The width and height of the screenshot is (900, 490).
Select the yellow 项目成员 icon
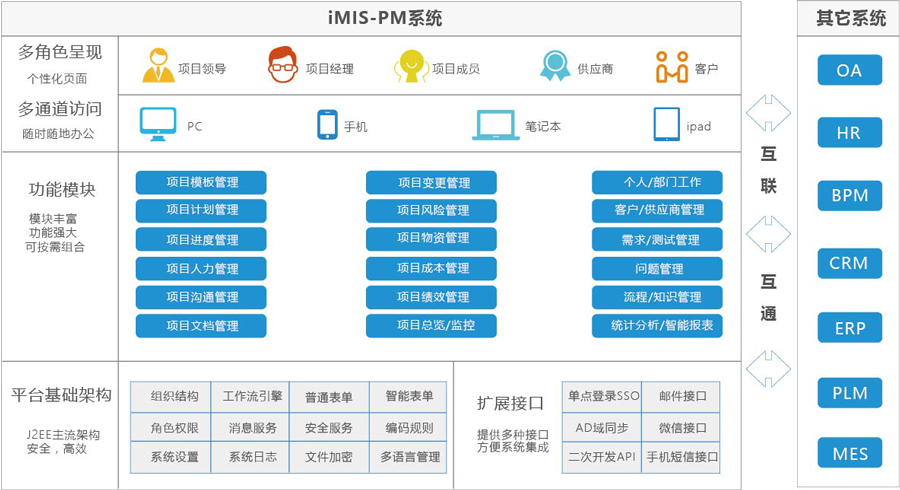(411, 66)
